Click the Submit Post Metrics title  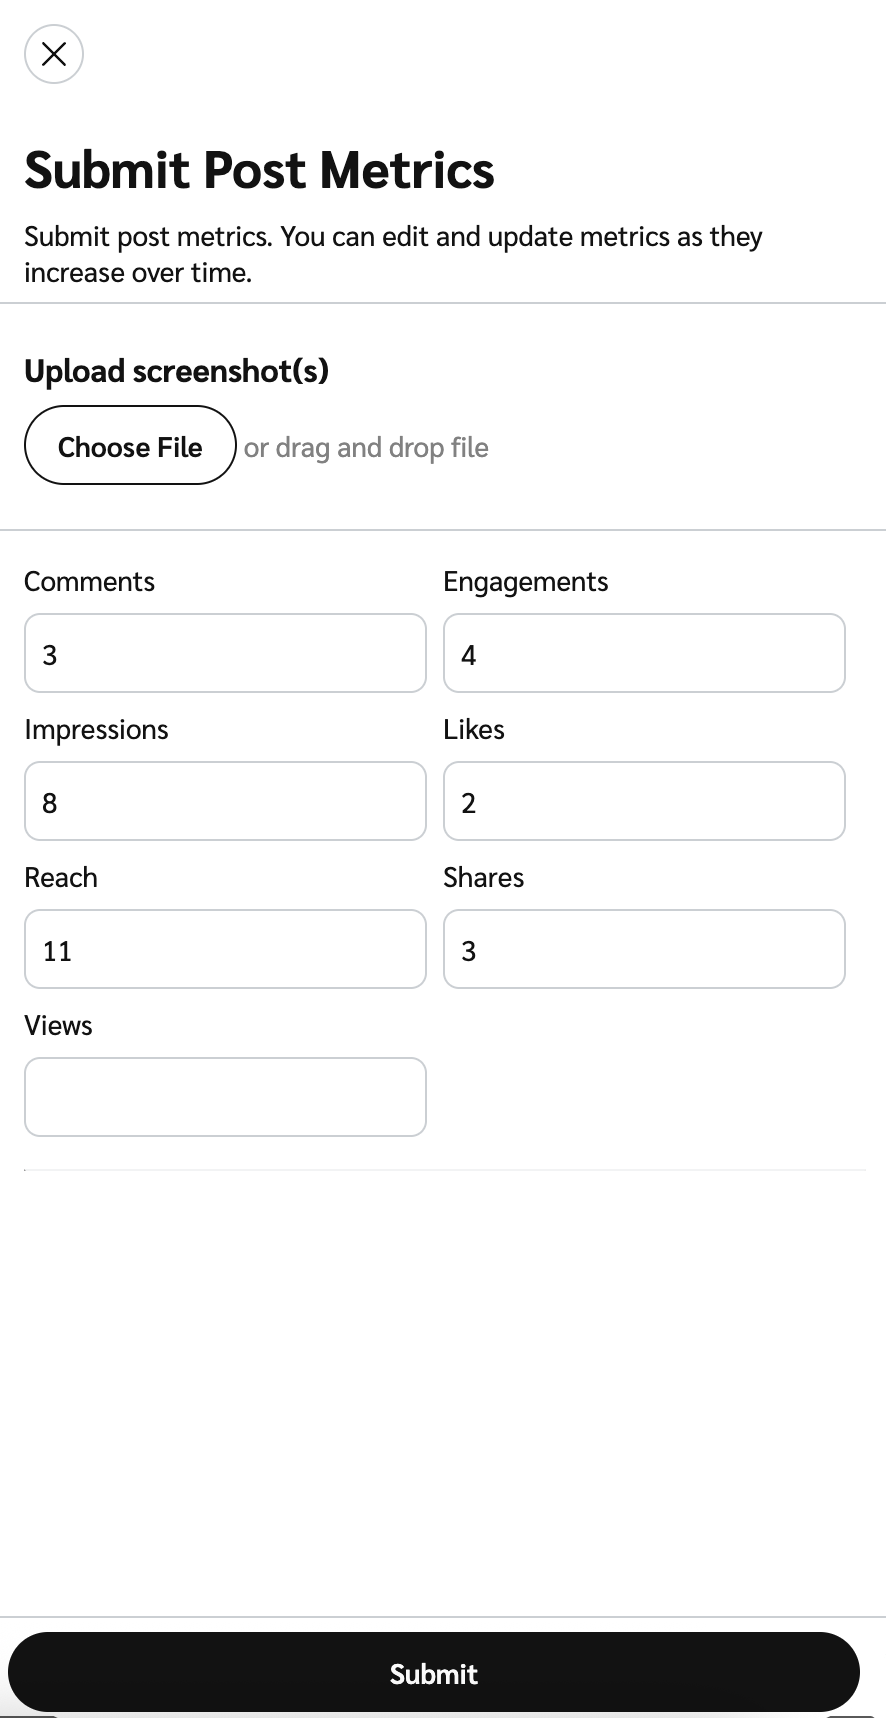point(259,170)
